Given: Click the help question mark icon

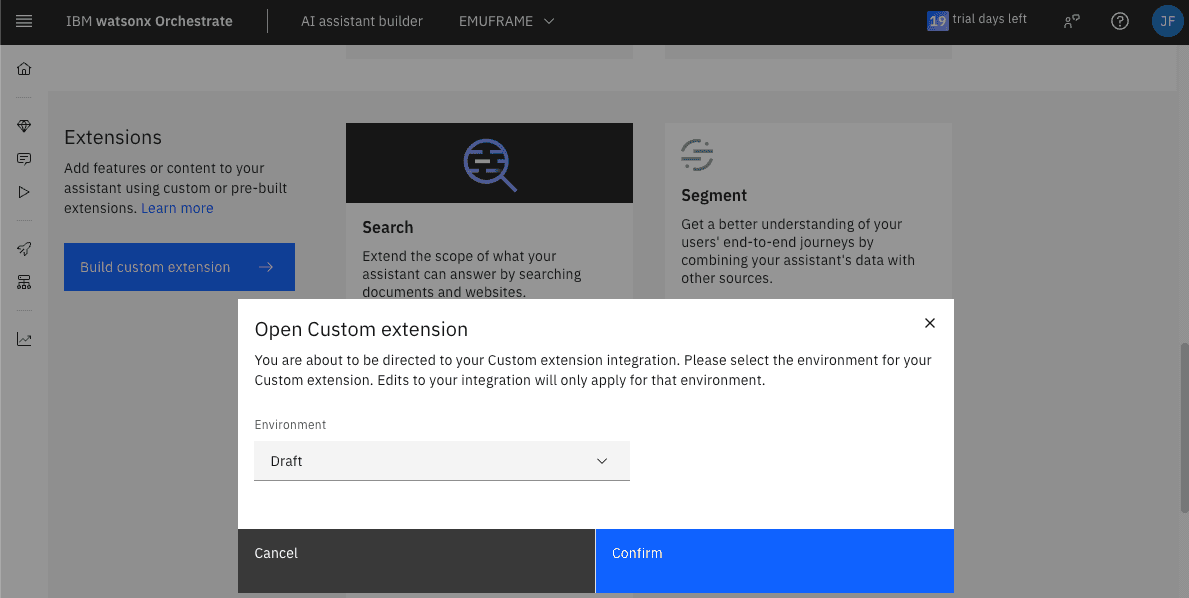Looking at the screenshot, I should 1120,21.
